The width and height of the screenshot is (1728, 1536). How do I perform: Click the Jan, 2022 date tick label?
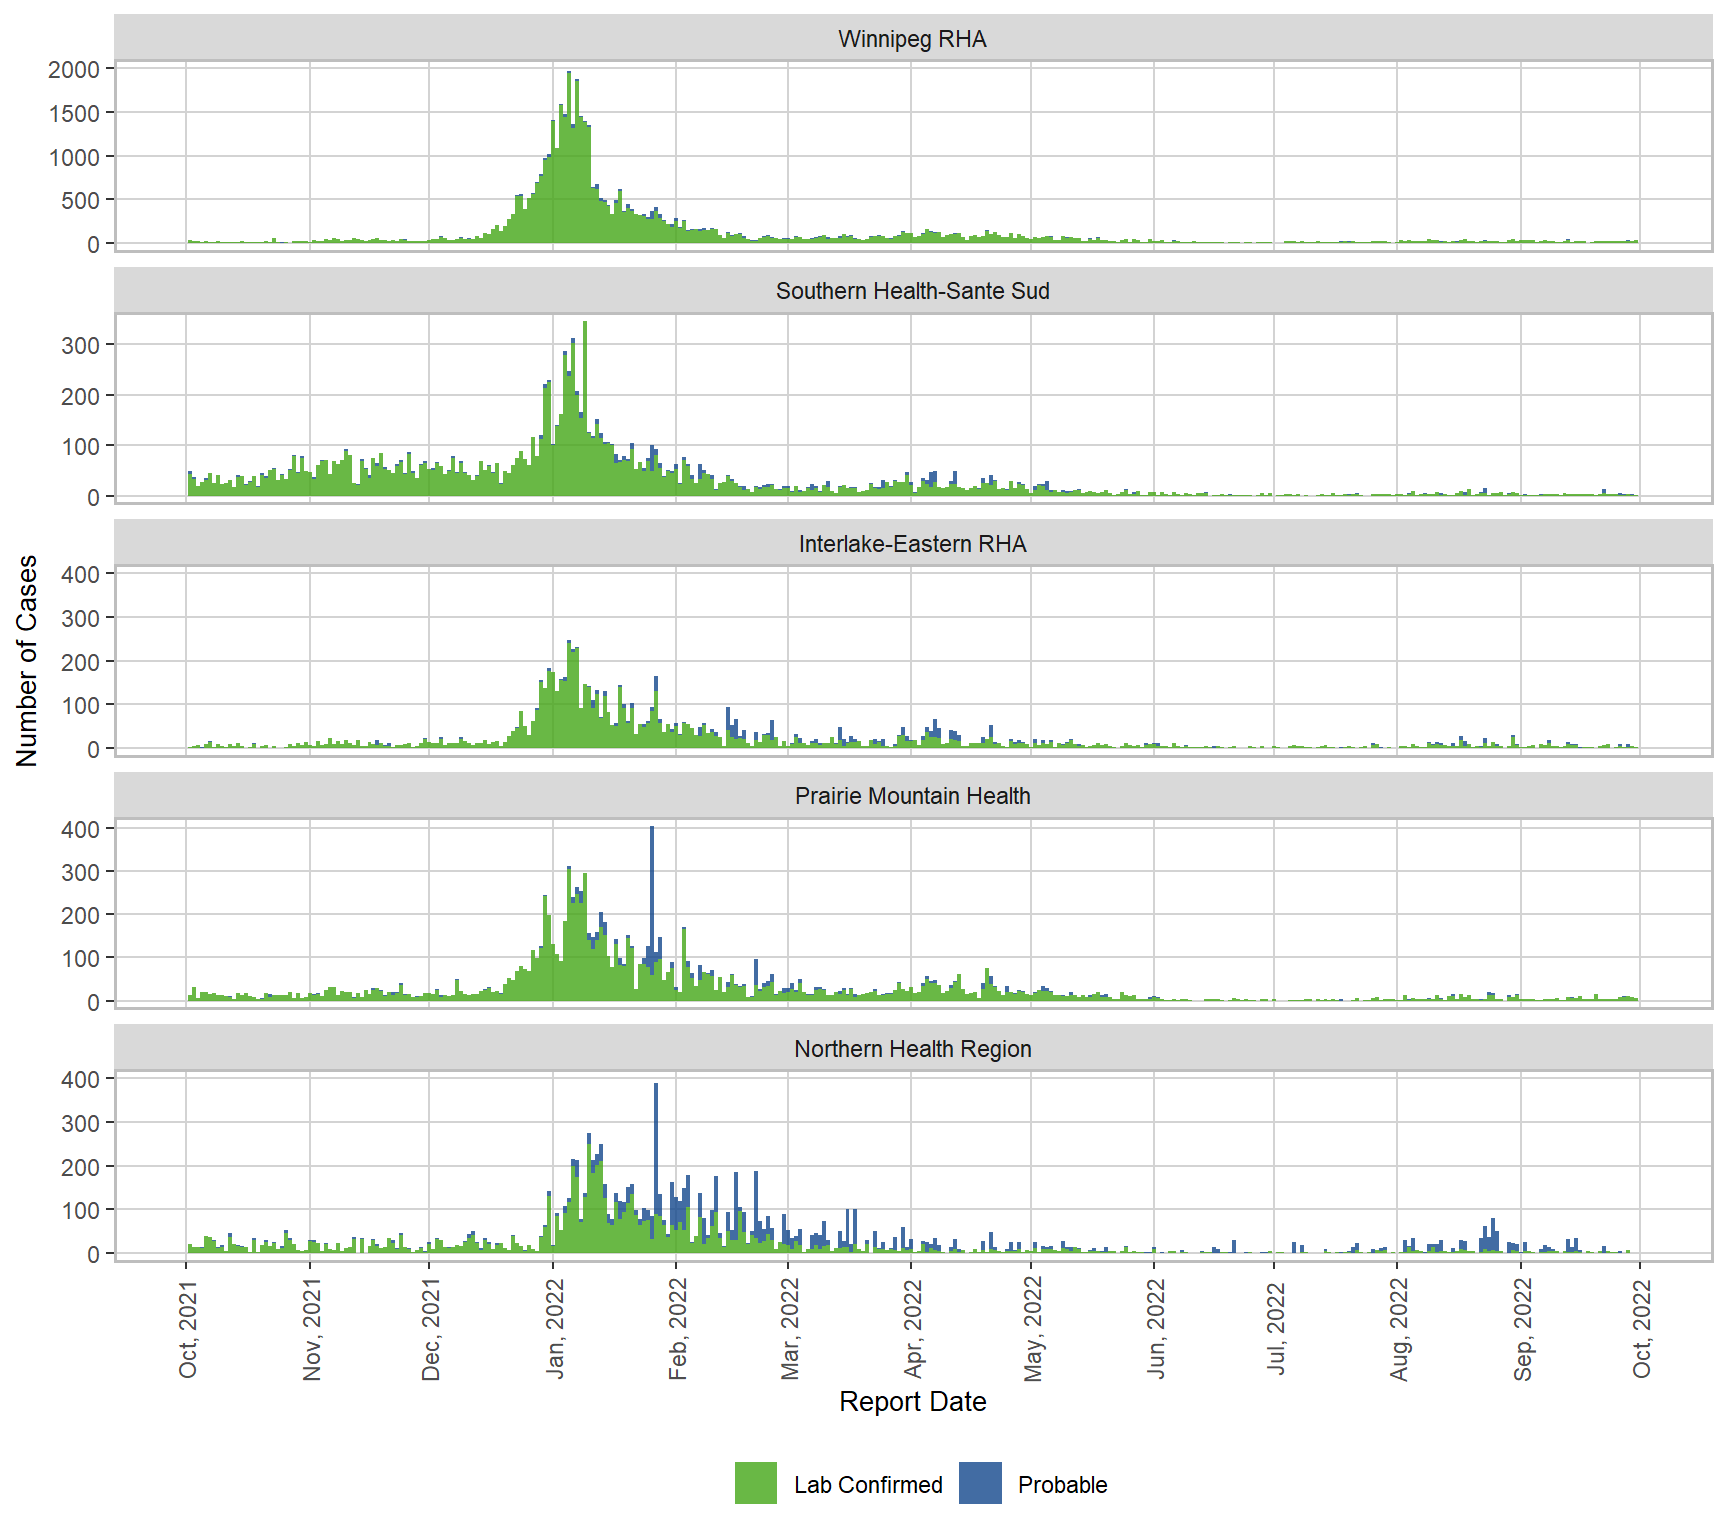pos(555,1330)
